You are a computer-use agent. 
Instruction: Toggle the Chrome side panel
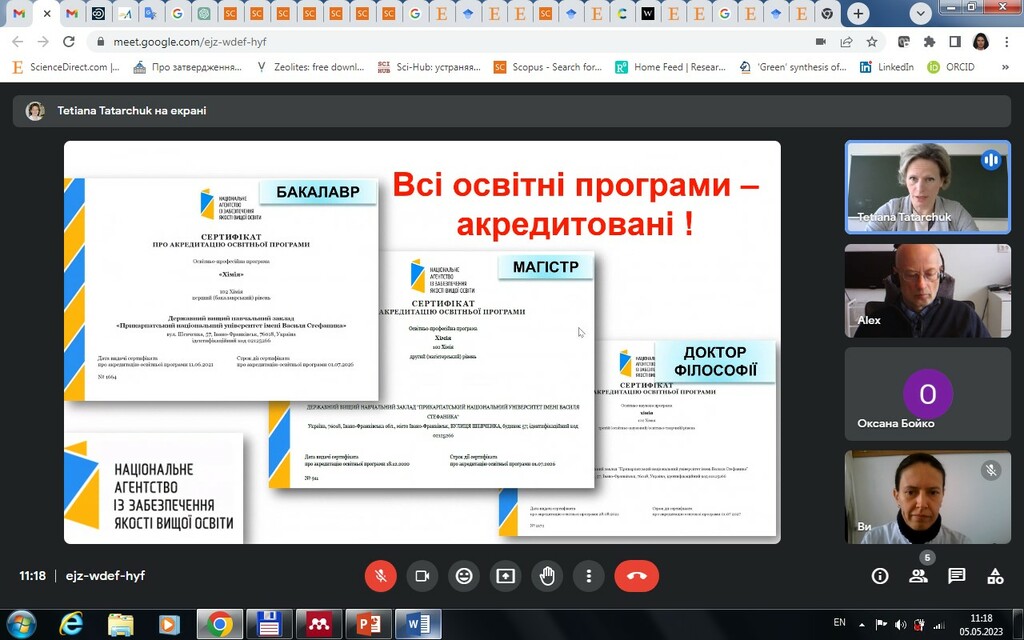(955, 42)
